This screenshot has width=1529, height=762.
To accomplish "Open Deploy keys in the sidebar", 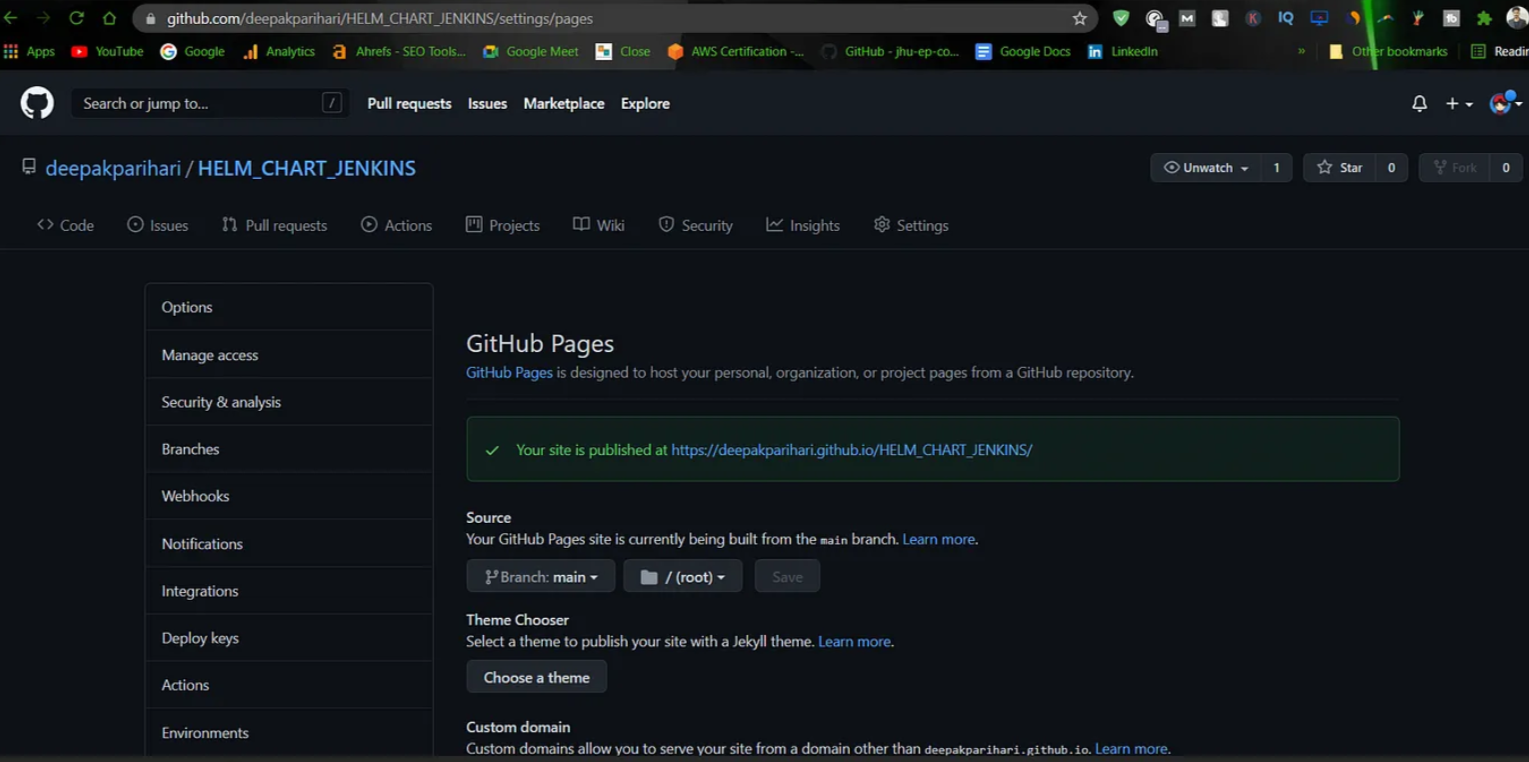I will coord(289,638).
